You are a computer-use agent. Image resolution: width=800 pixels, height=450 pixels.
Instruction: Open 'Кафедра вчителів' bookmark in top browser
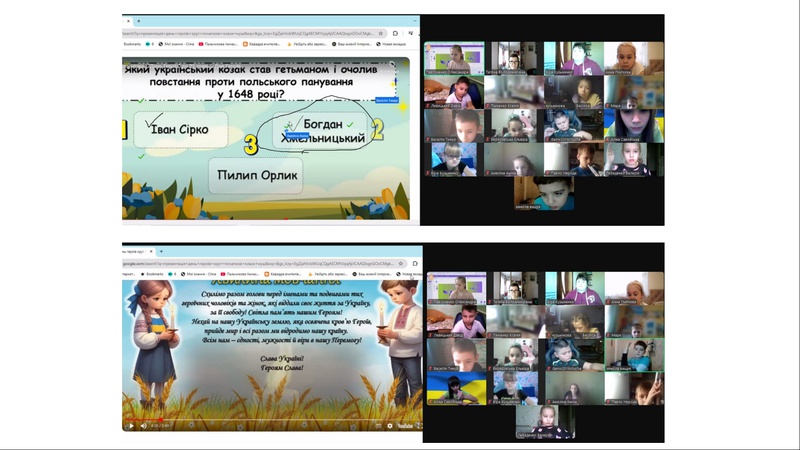pos(261,44)
